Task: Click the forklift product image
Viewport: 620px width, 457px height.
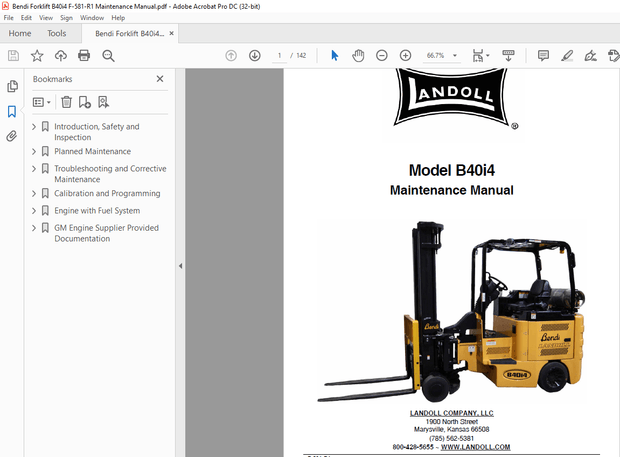Action: tap(452, 312)
